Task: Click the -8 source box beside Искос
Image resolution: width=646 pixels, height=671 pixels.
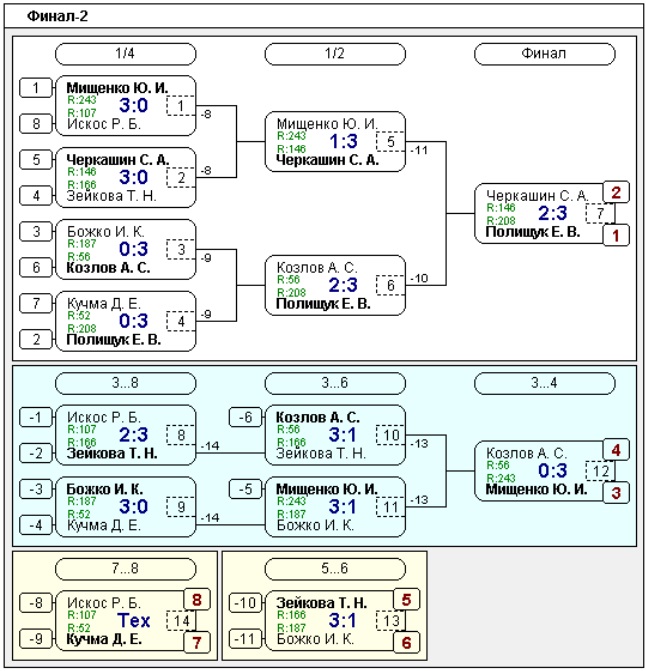Action: 36,603
